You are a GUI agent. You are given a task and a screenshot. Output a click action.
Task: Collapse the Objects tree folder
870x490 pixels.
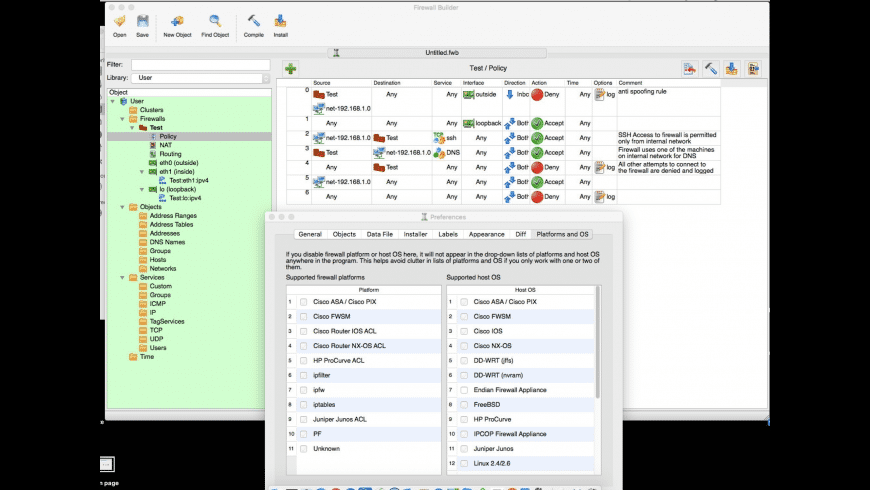(123, 207)
